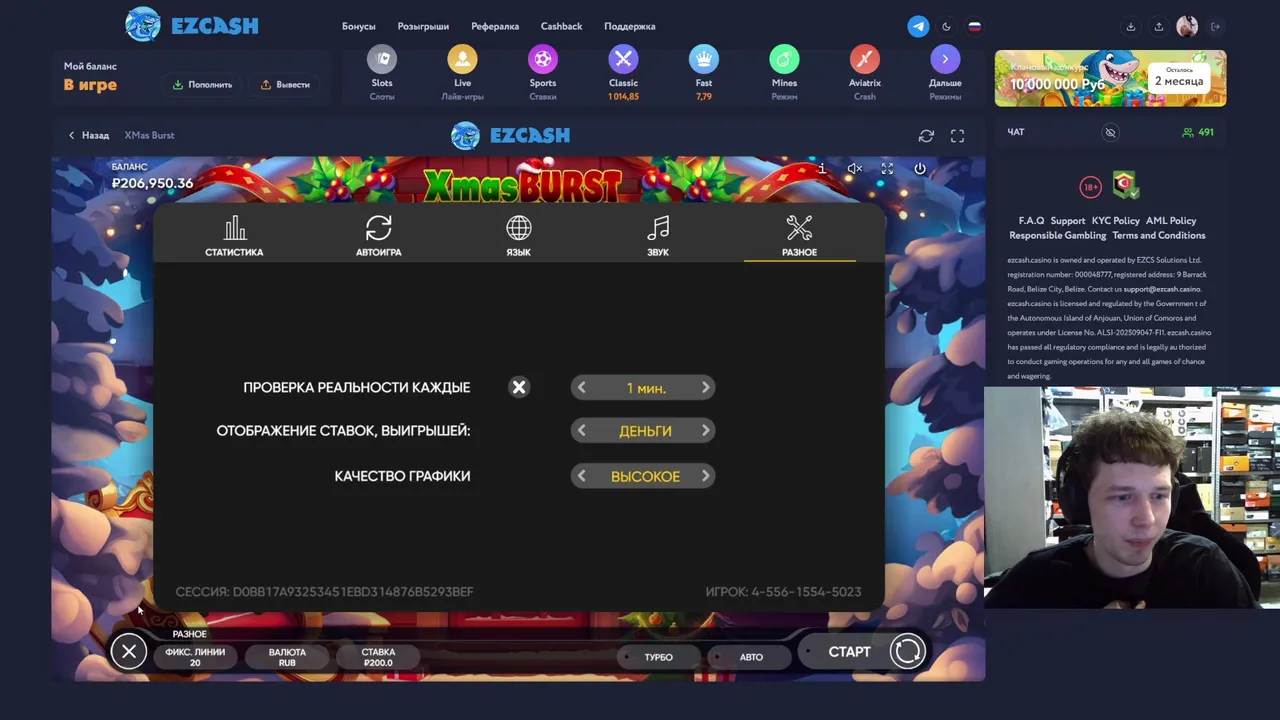Viewport: 1280px width, 720px height.
Task: Open the user profile avatar
Action: pos(1187,27)
